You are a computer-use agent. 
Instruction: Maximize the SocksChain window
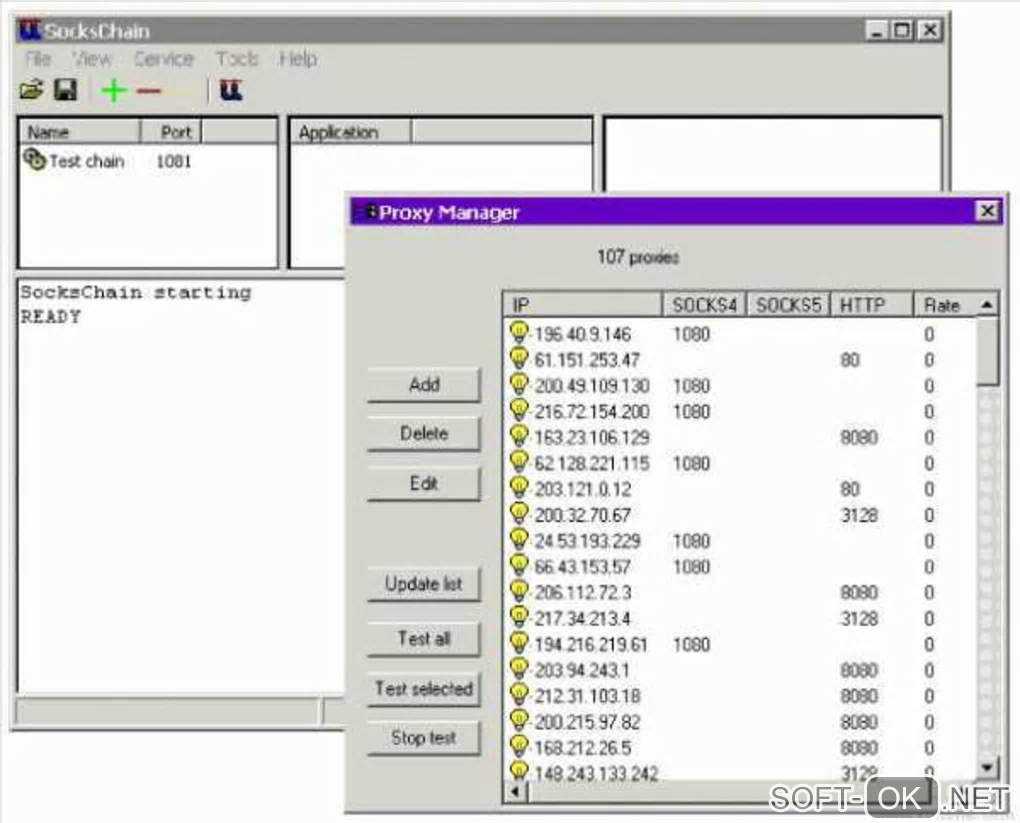coord(902,30)
